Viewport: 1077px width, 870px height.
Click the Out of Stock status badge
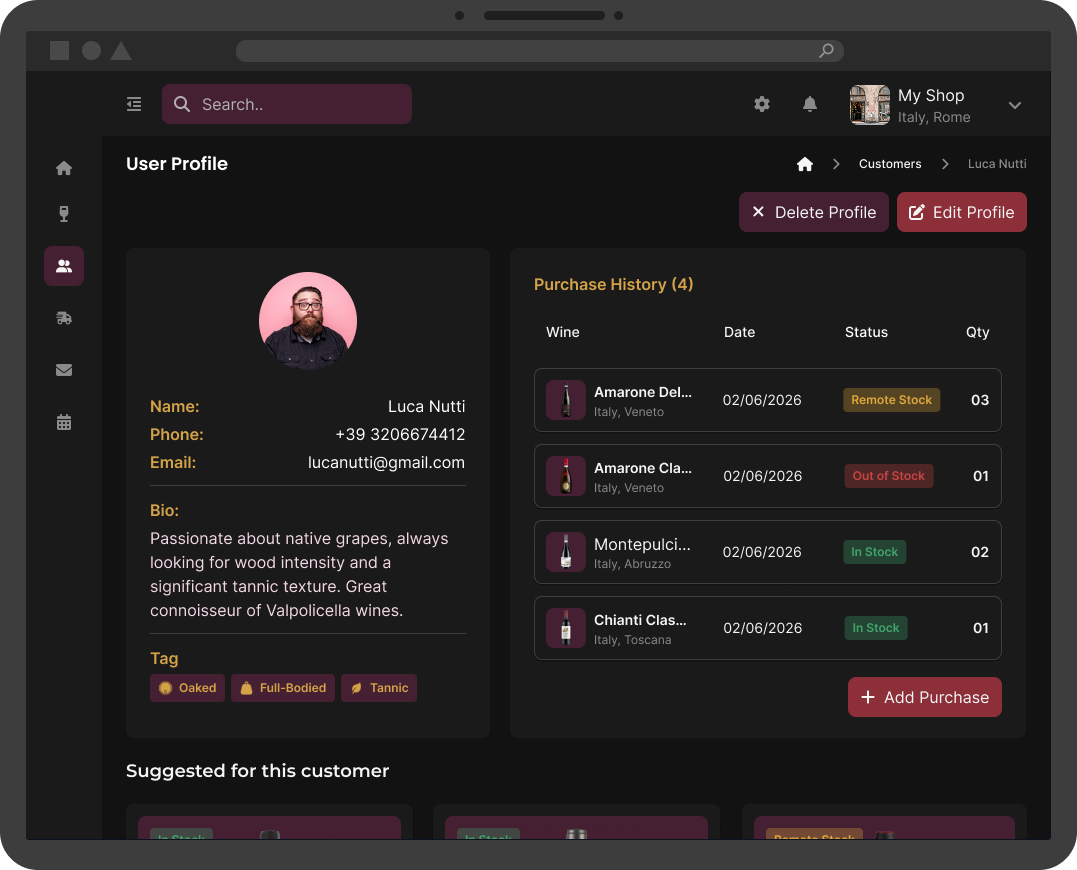click(889, 476)
